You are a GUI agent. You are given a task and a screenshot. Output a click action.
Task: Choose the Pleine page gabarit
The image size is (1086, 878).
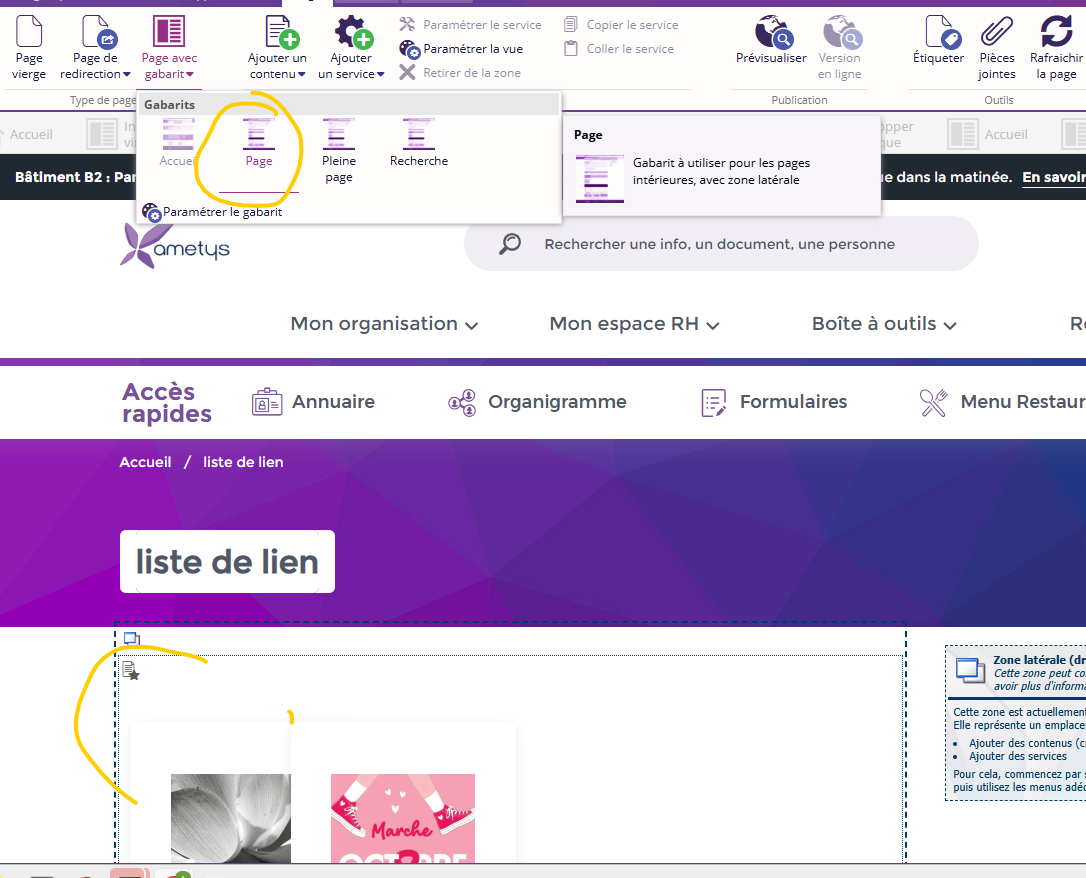[339, 148]
